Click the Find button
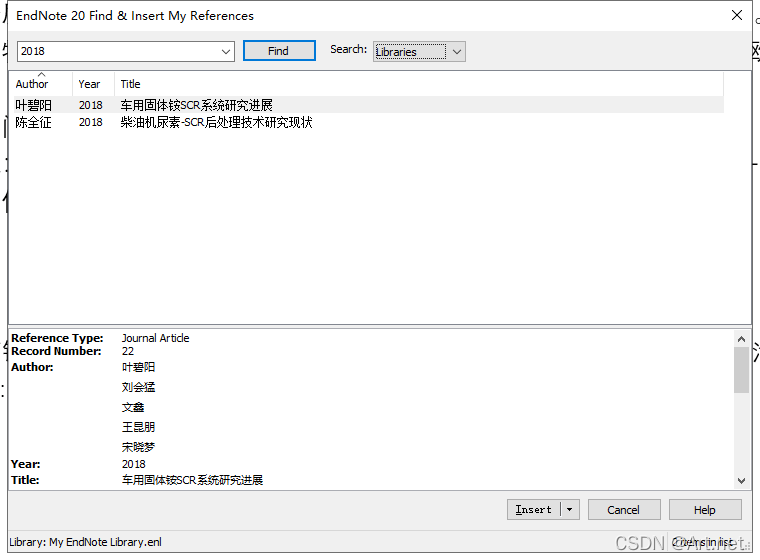760x560 pixels. click(279, 51)
